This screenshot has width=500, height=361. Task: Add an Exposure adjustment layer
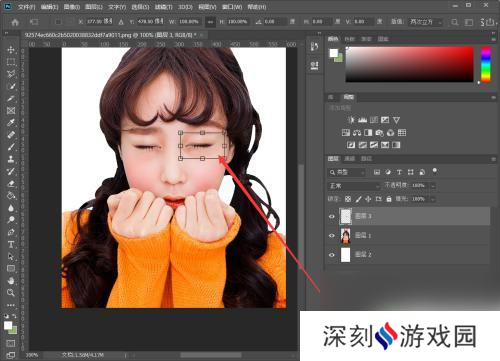[x=385, y=120]
